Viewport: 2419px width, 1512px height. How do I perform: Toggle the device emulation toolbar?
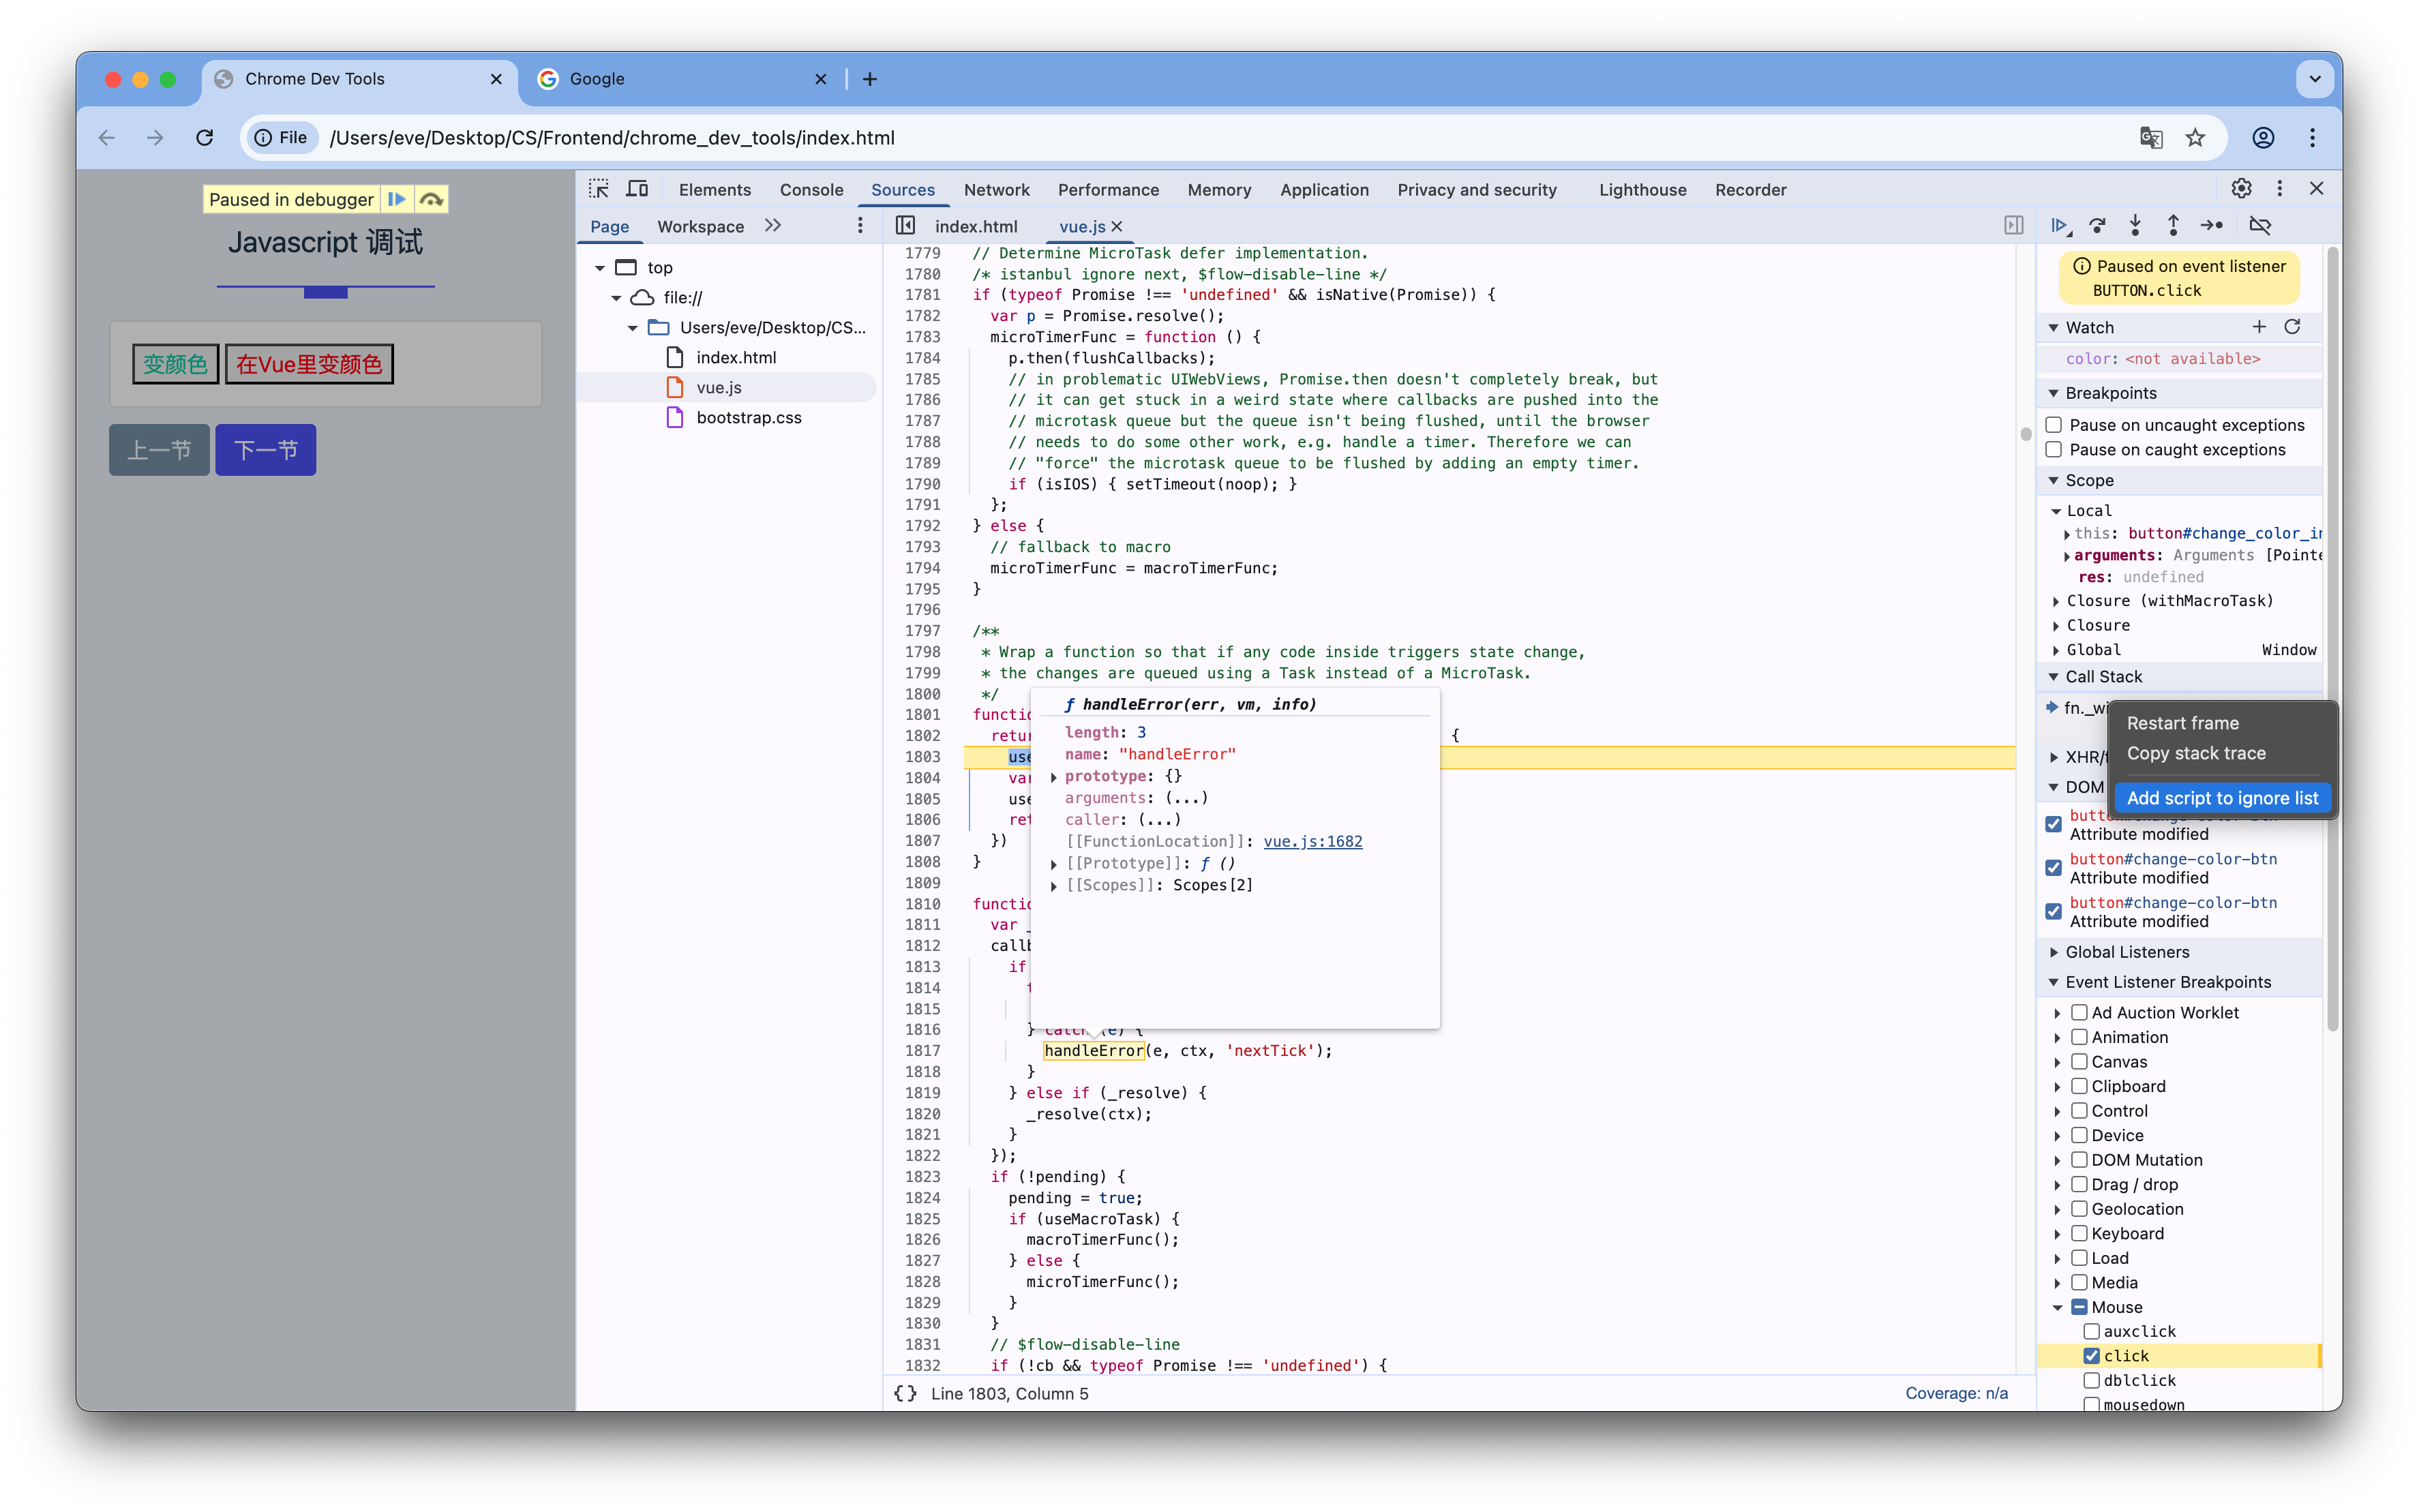pos(637,188)
